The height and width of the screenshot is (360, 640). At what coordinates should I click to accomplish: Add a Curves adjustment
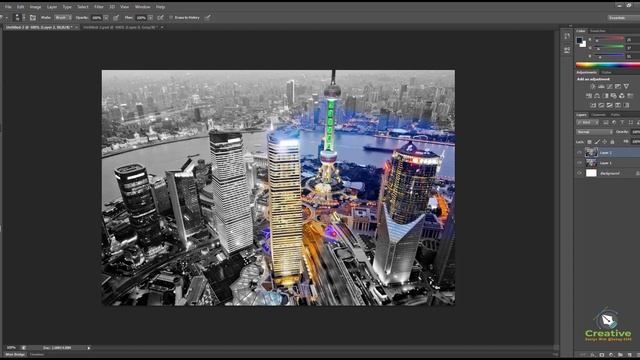tap(609, 87)
